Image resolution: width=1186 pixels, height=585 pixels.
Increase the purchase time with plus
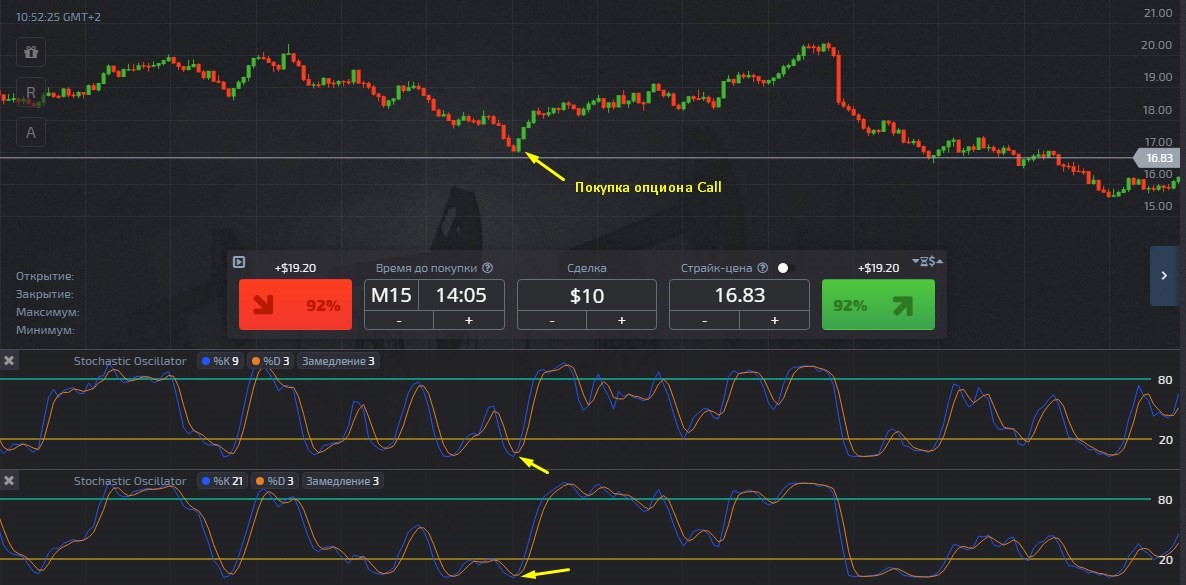[468, 320]
